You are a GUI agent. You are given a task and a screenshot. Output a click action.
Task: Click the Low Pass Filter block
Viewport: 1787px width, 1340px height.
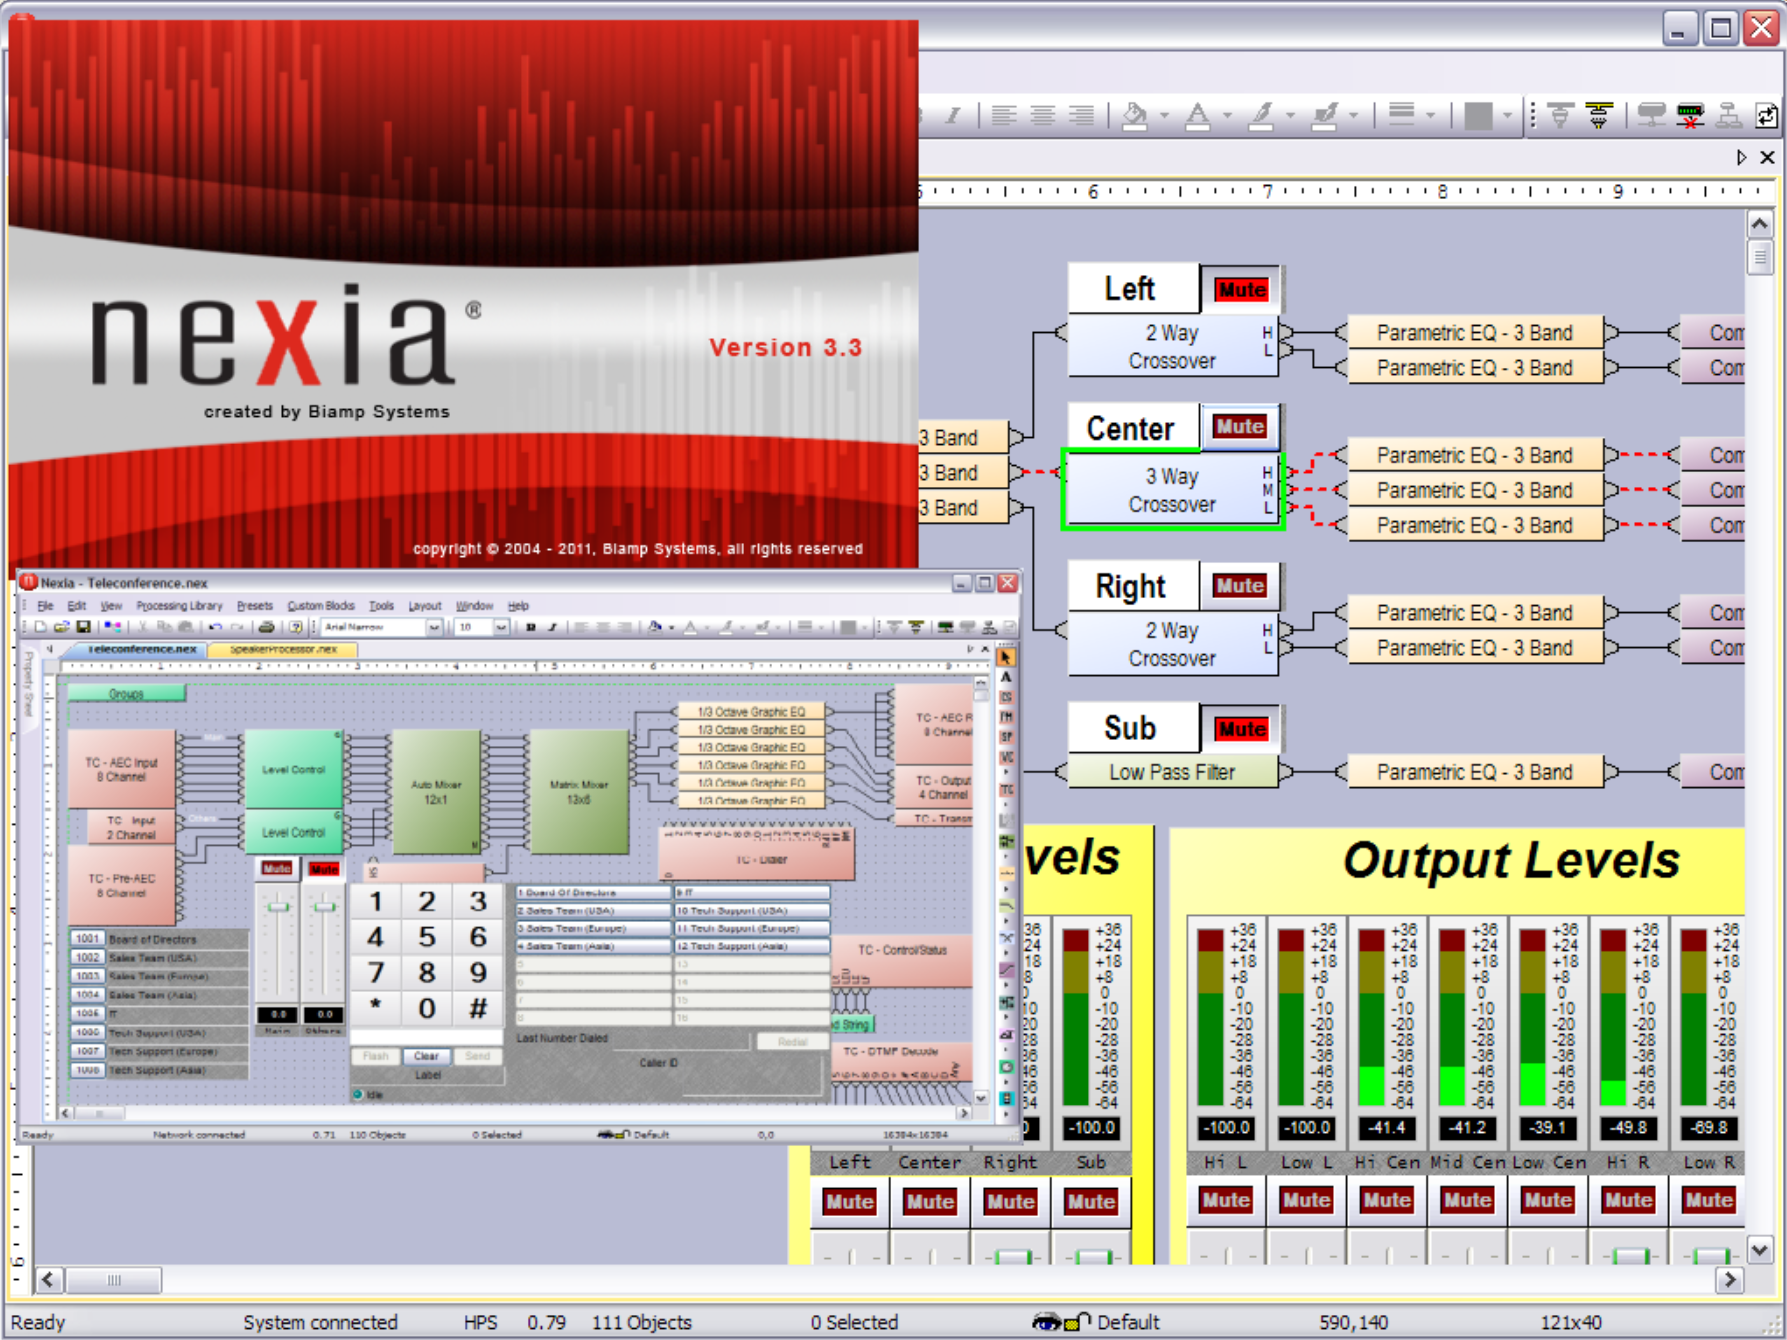[1172, 772]
